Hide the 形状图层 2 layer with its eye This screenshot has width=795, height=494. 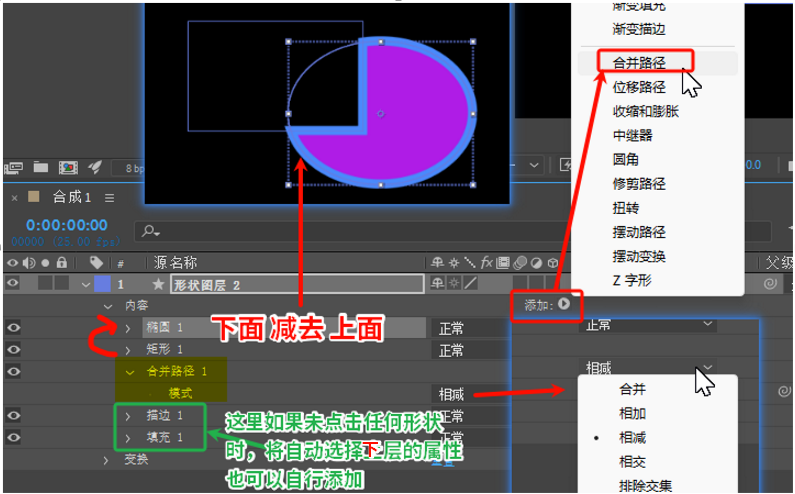coord(13,283)
